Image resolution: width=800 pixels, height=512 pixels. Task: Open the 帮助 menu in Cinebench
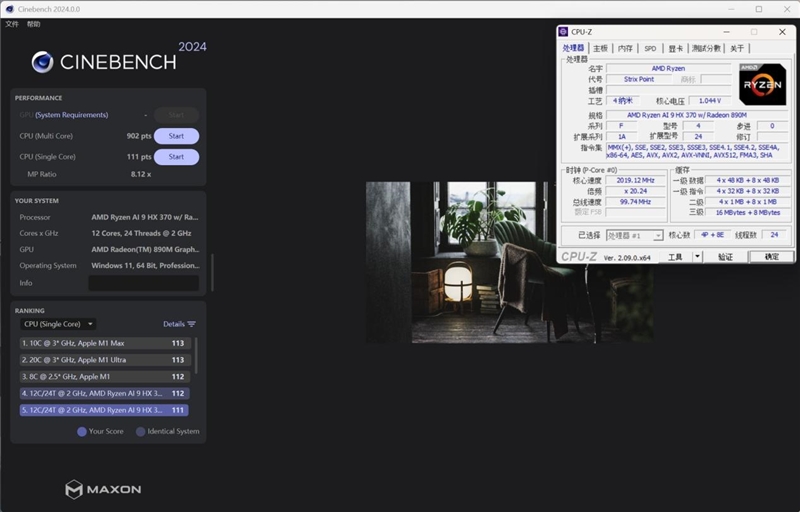tap(34, 24)
